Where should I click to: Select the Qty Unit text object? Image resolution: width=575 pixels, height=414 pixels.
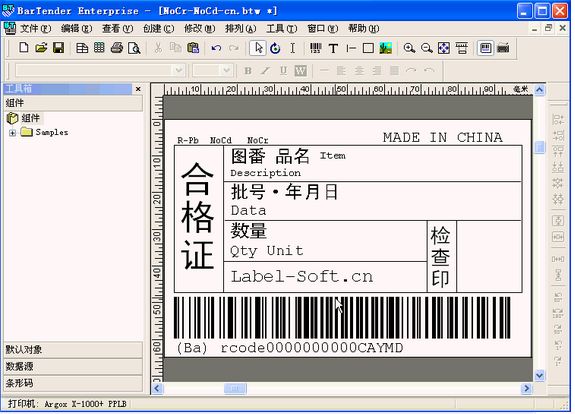pyautogui.click(x=267, y=251)
